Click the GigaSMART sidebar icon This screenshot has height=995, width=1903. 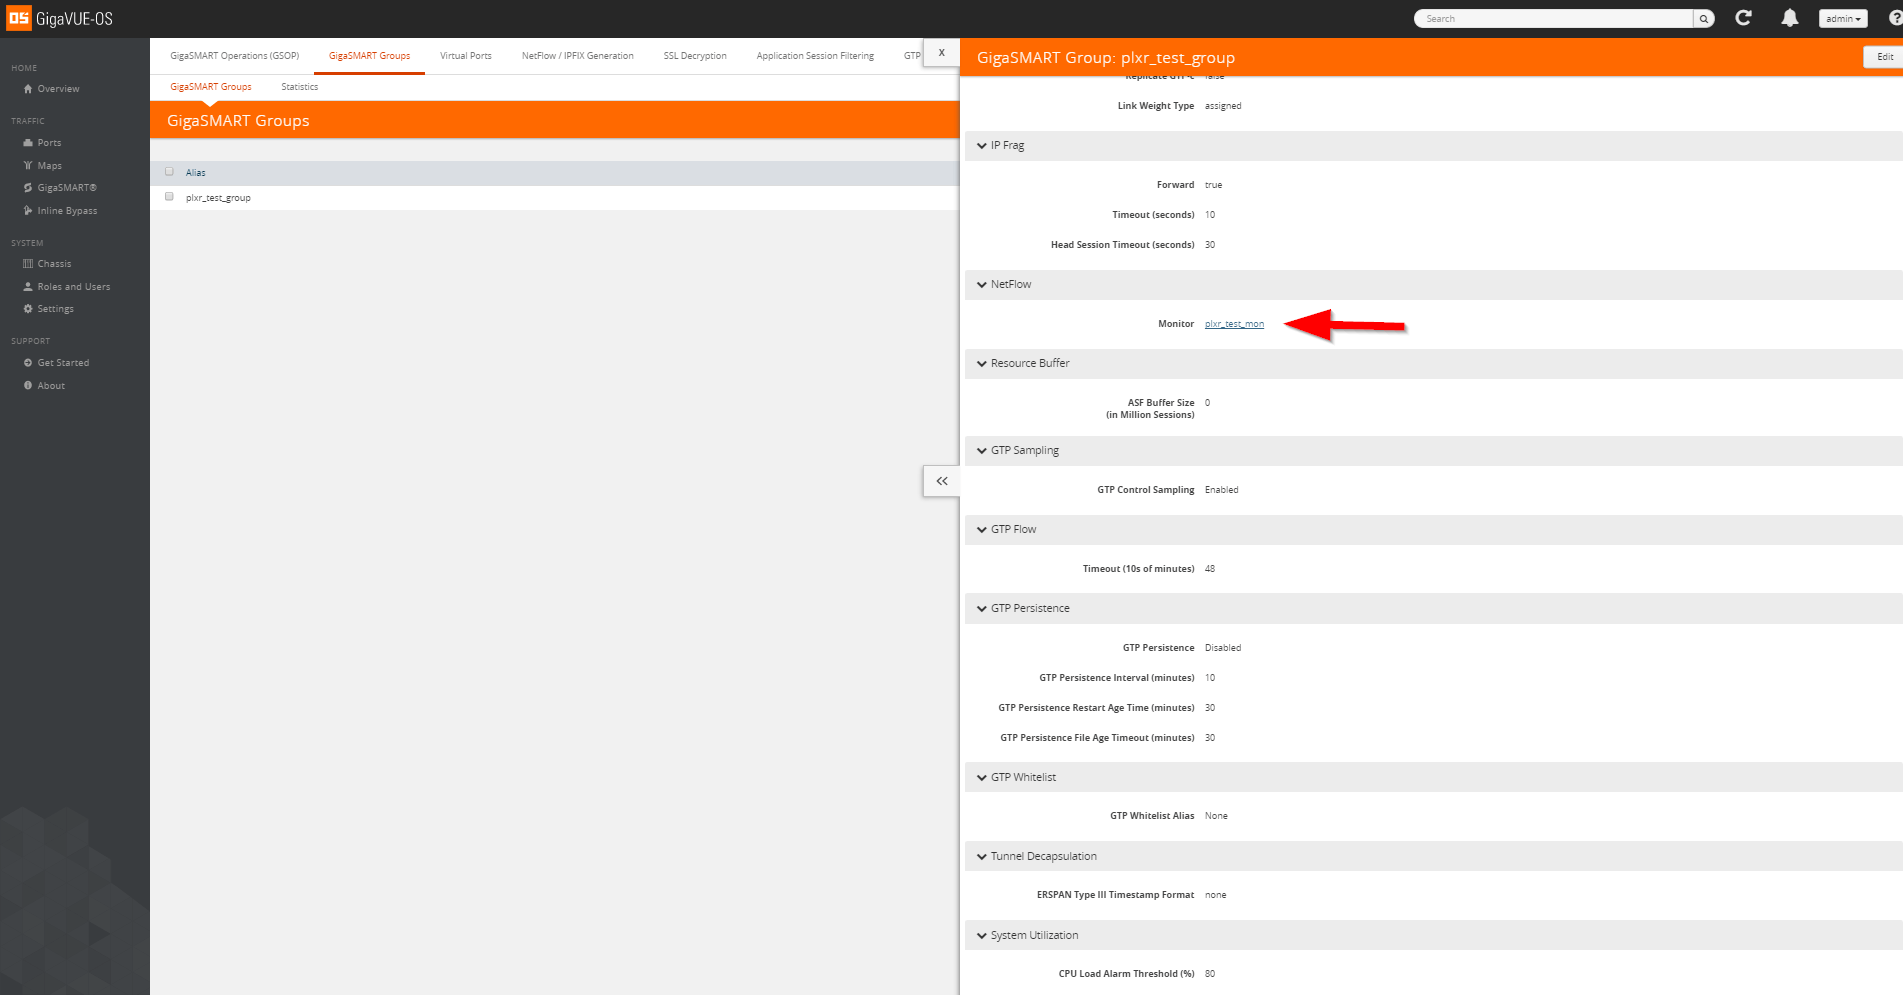(28, 188)
